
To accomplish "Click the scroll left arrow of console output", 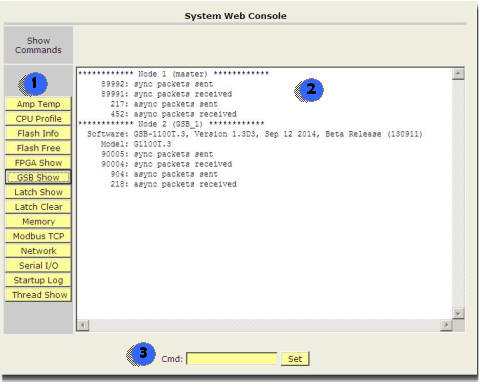I will [x=83, y=325].
